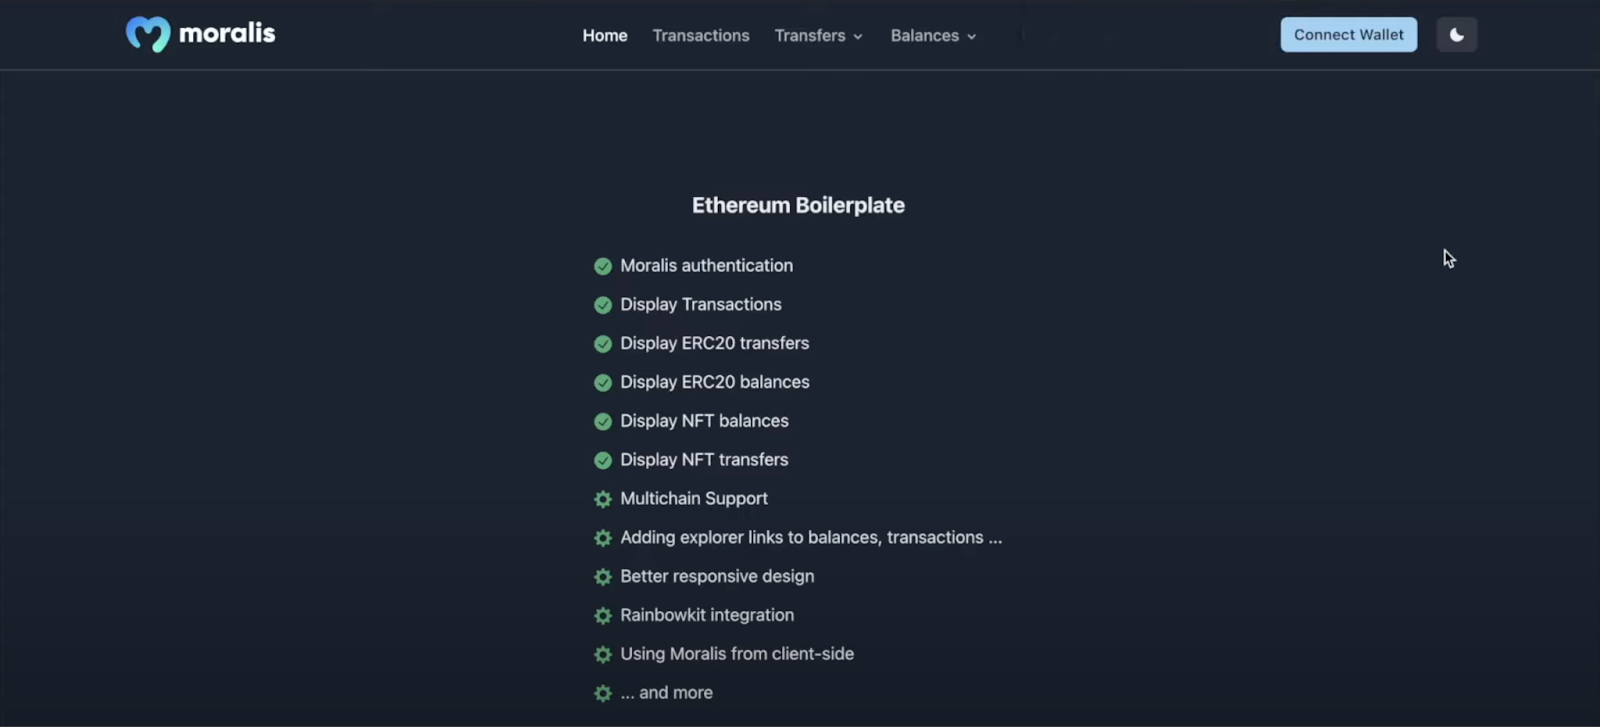The width and height of the screenshot is (1600, 727).
Task: Click gear icon next to Rainbowkit integration
Action: (603, 616)
